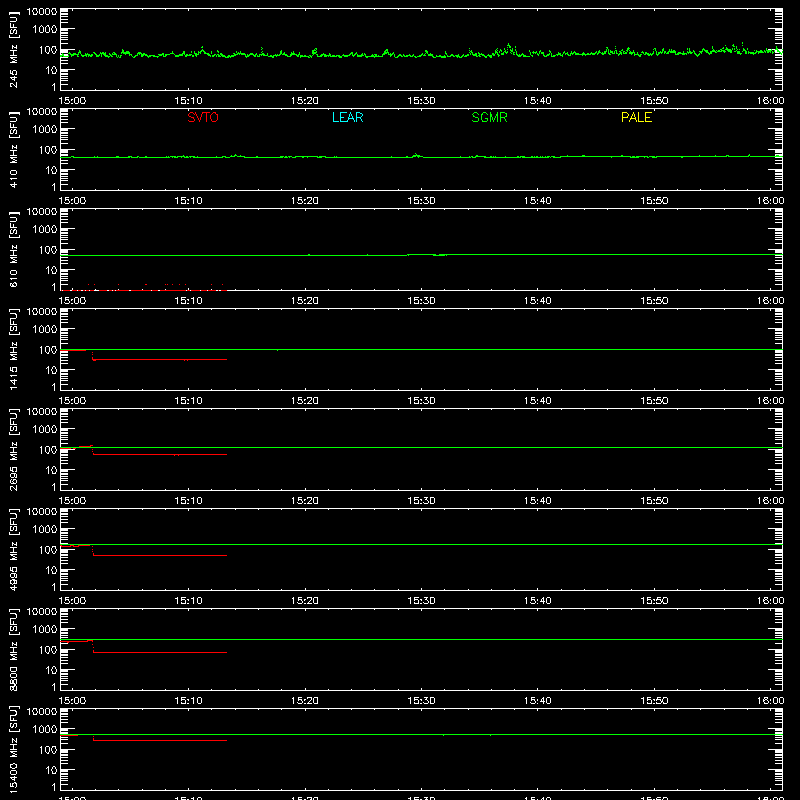Click the 10 y-axis value of 8800 MHz panel
This screenshot has height=800, width=800.
(x=51, y=670)
